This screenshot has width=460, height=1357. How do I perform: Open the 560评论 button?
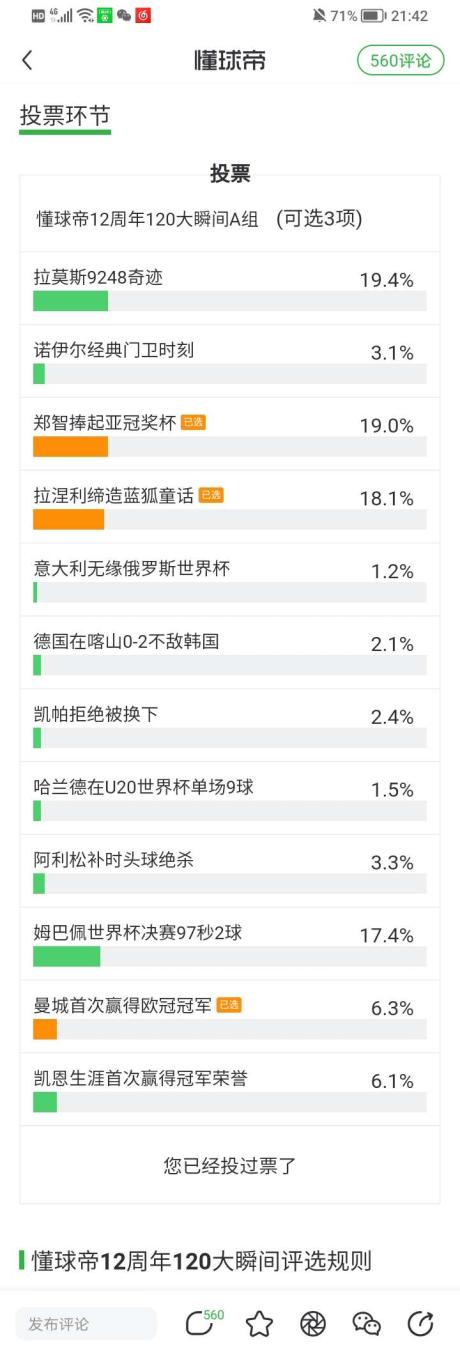[400, 60]
